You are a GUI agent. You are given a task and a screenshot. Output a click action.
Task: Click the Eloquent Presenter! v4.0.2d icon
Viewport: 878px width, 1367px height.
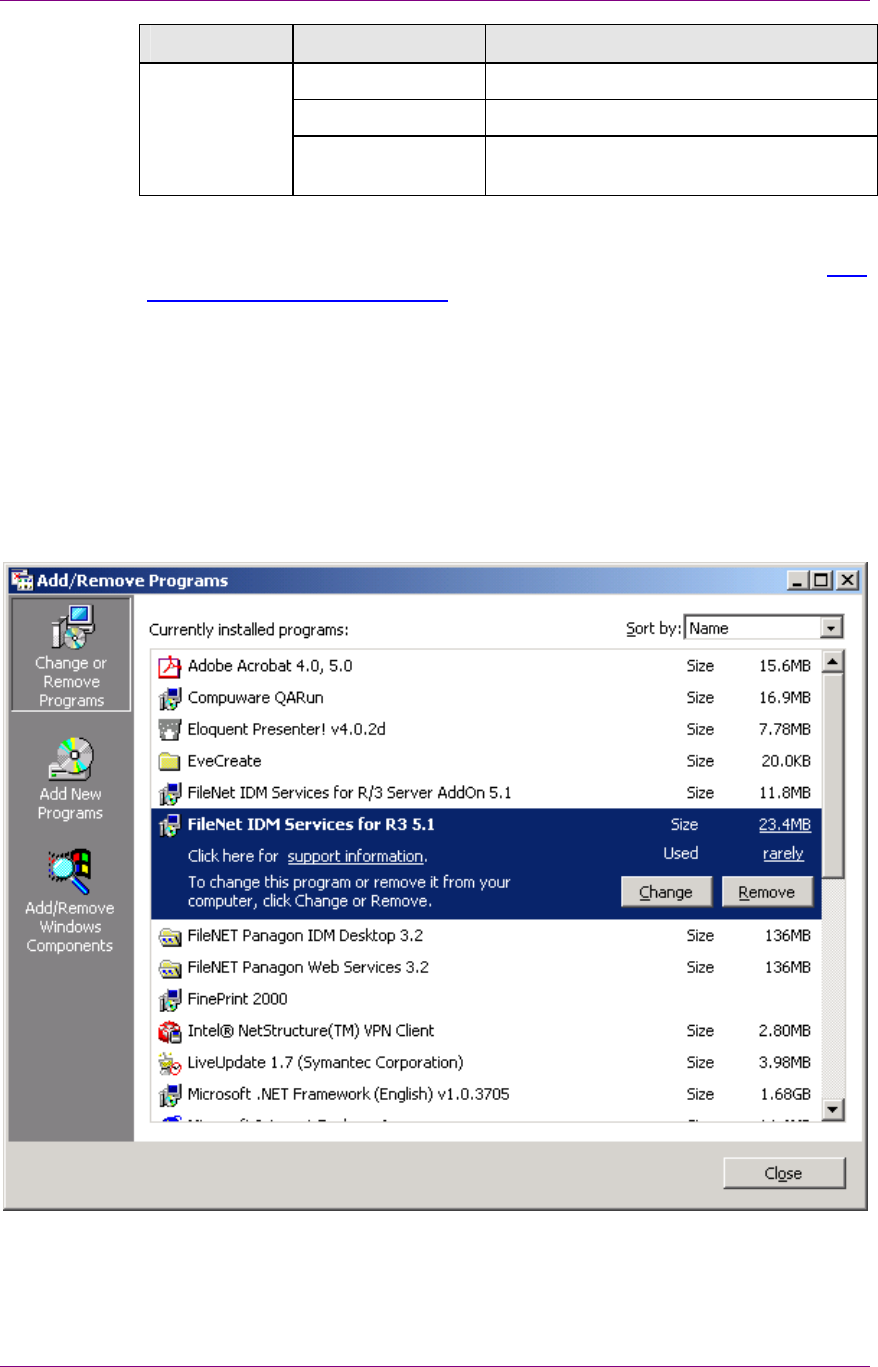pyautogui.click(x=170, y=729)
